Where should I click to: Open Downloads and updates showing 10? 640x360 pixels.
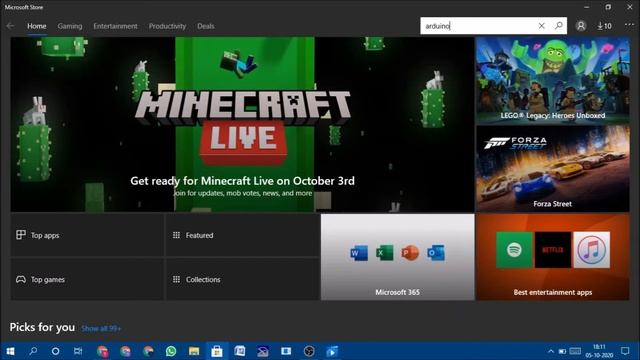[x=604, y=26]
